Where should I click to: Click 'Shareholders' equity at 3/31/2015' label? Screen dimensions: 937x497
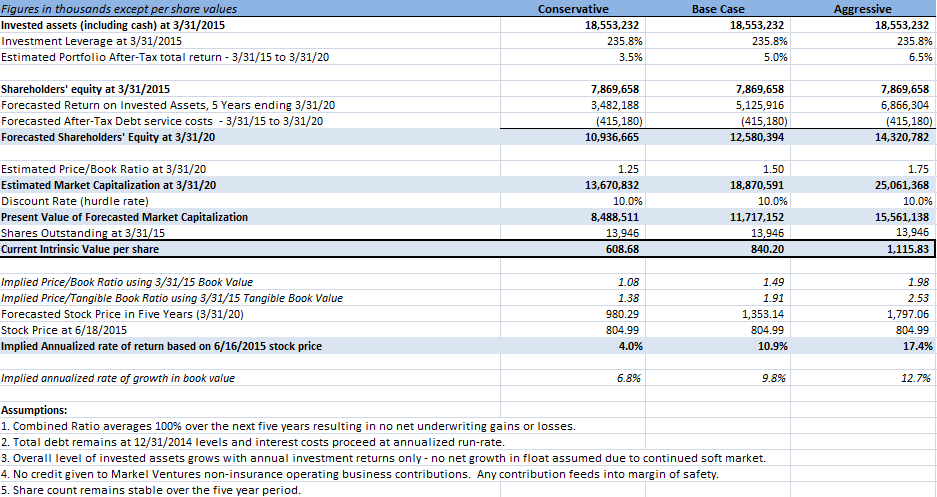(85, 89)
